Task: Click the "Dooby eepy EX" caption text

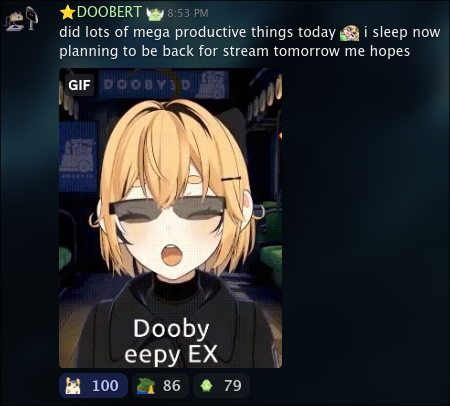Action: [171, 341]
